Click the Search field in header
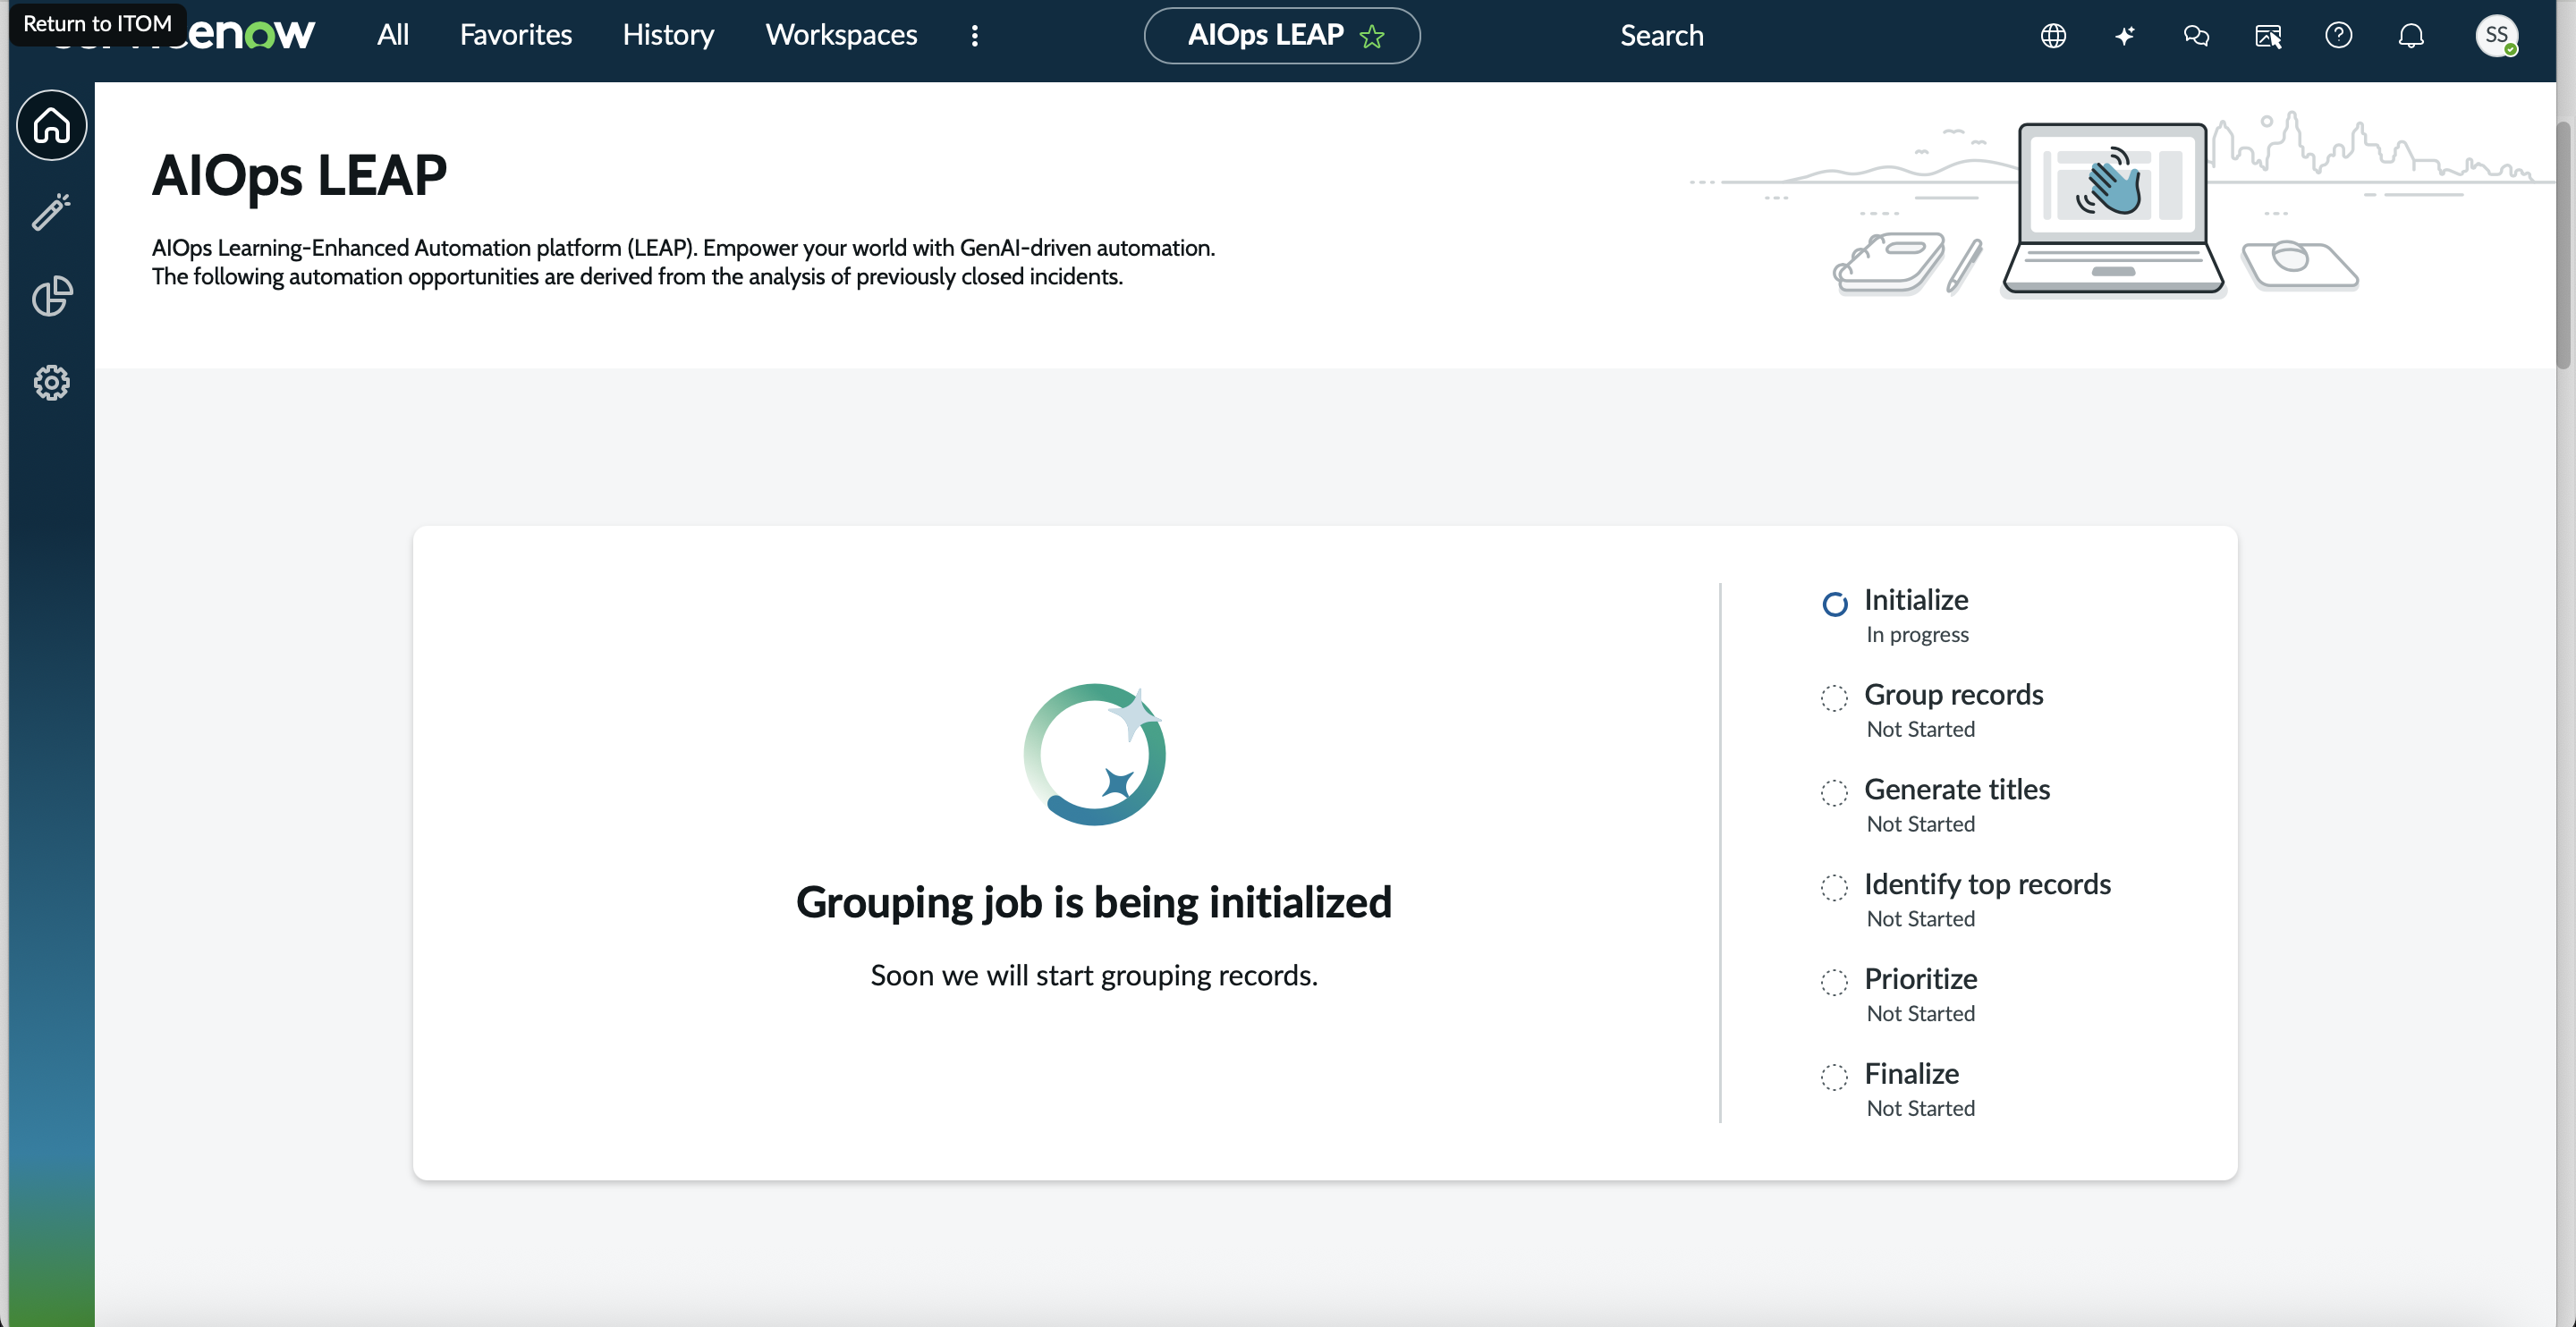 [x=1662, y=36]
